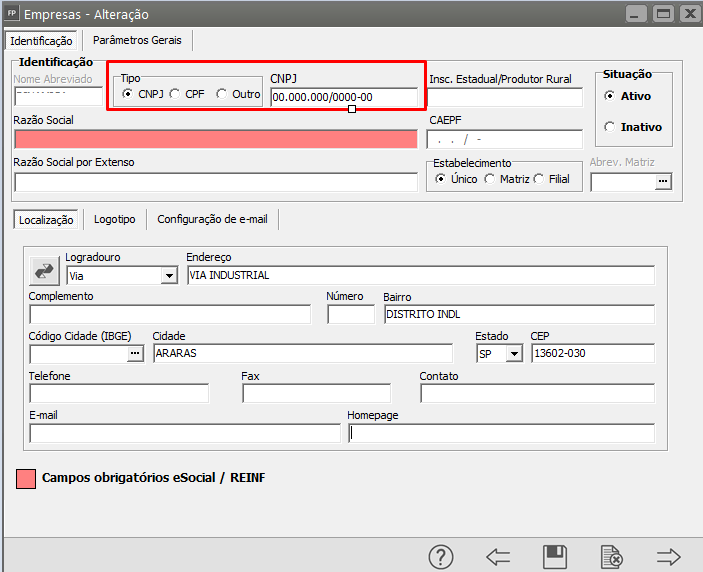Click the help question mark icon

pyautogui.click(x=442, y=557)
